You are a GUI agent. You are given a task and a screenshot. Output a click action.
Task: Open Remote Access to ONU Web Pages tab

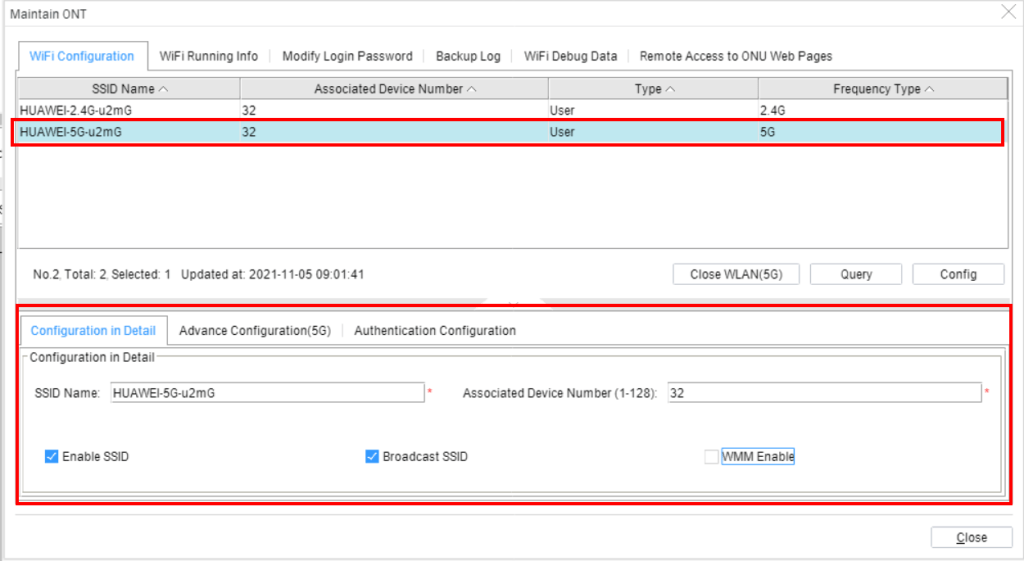pos(735,56)
